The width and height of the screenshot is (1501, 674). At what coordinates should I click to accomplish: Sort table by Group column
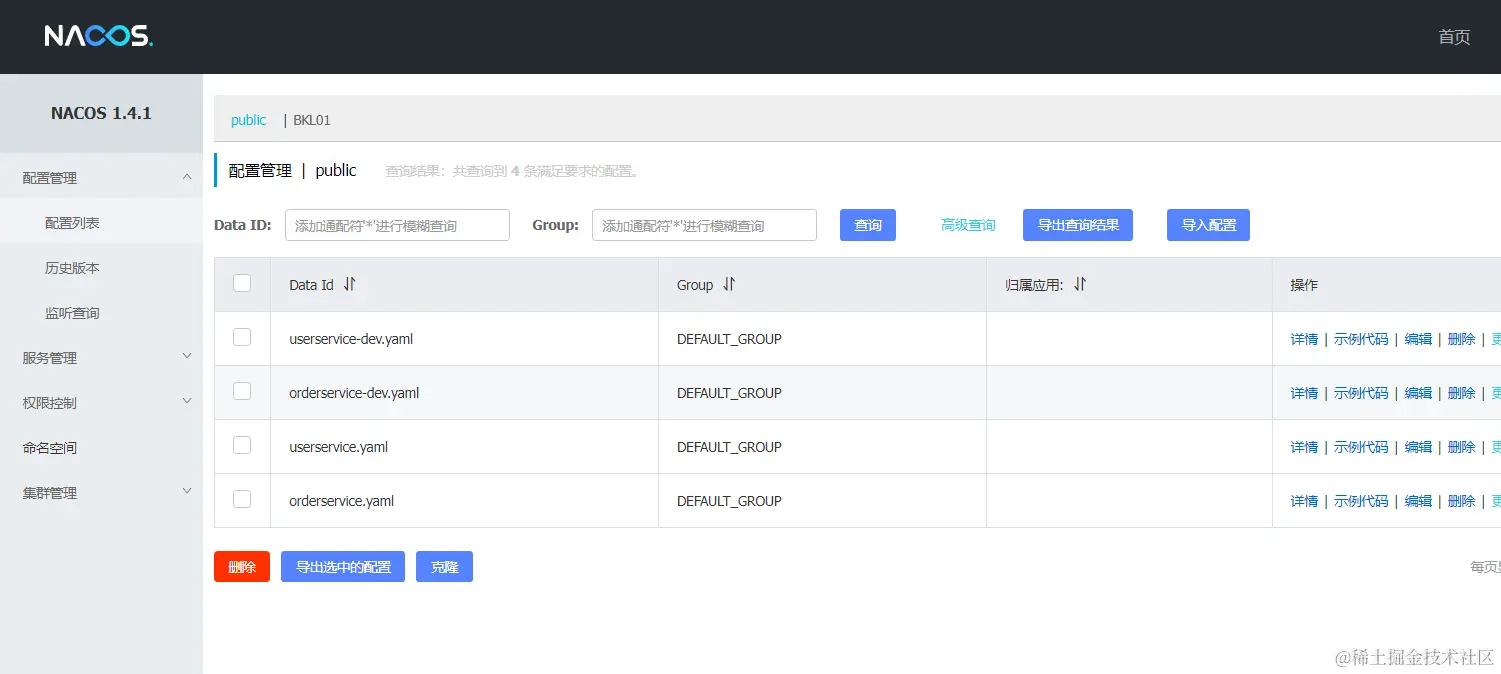tap(729, 285)
